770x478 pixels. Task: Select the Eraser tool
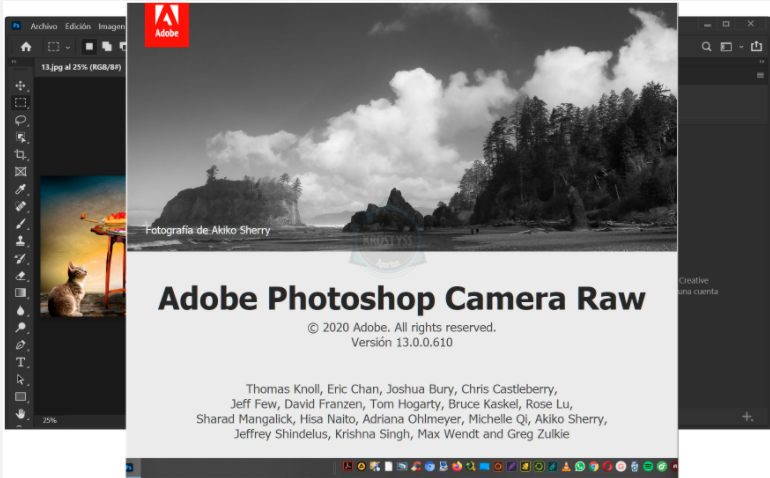20,276
